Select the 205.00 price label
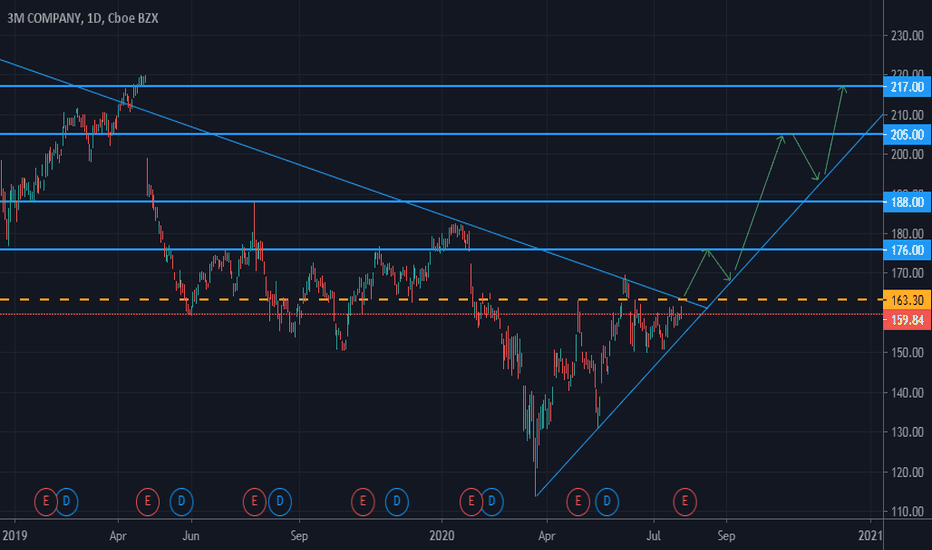Screen dimensions: 932x550 tap(907, 134)
